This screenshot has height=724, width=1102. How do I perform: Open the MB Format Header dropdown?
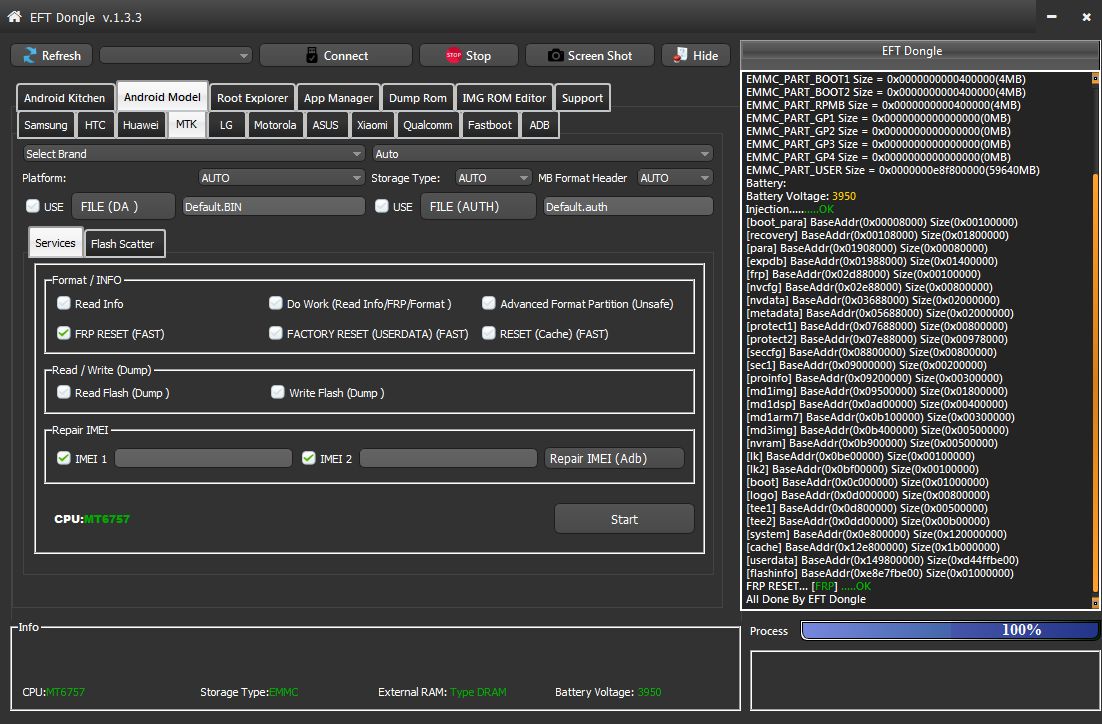(675, 178)
